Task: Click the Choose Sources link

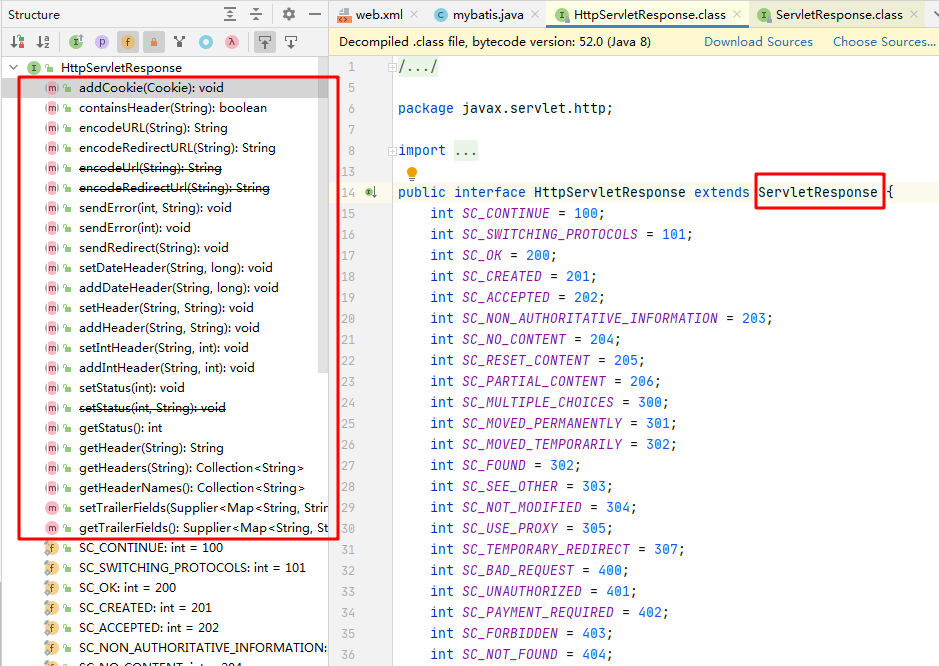Action: [x=884, y=42]
